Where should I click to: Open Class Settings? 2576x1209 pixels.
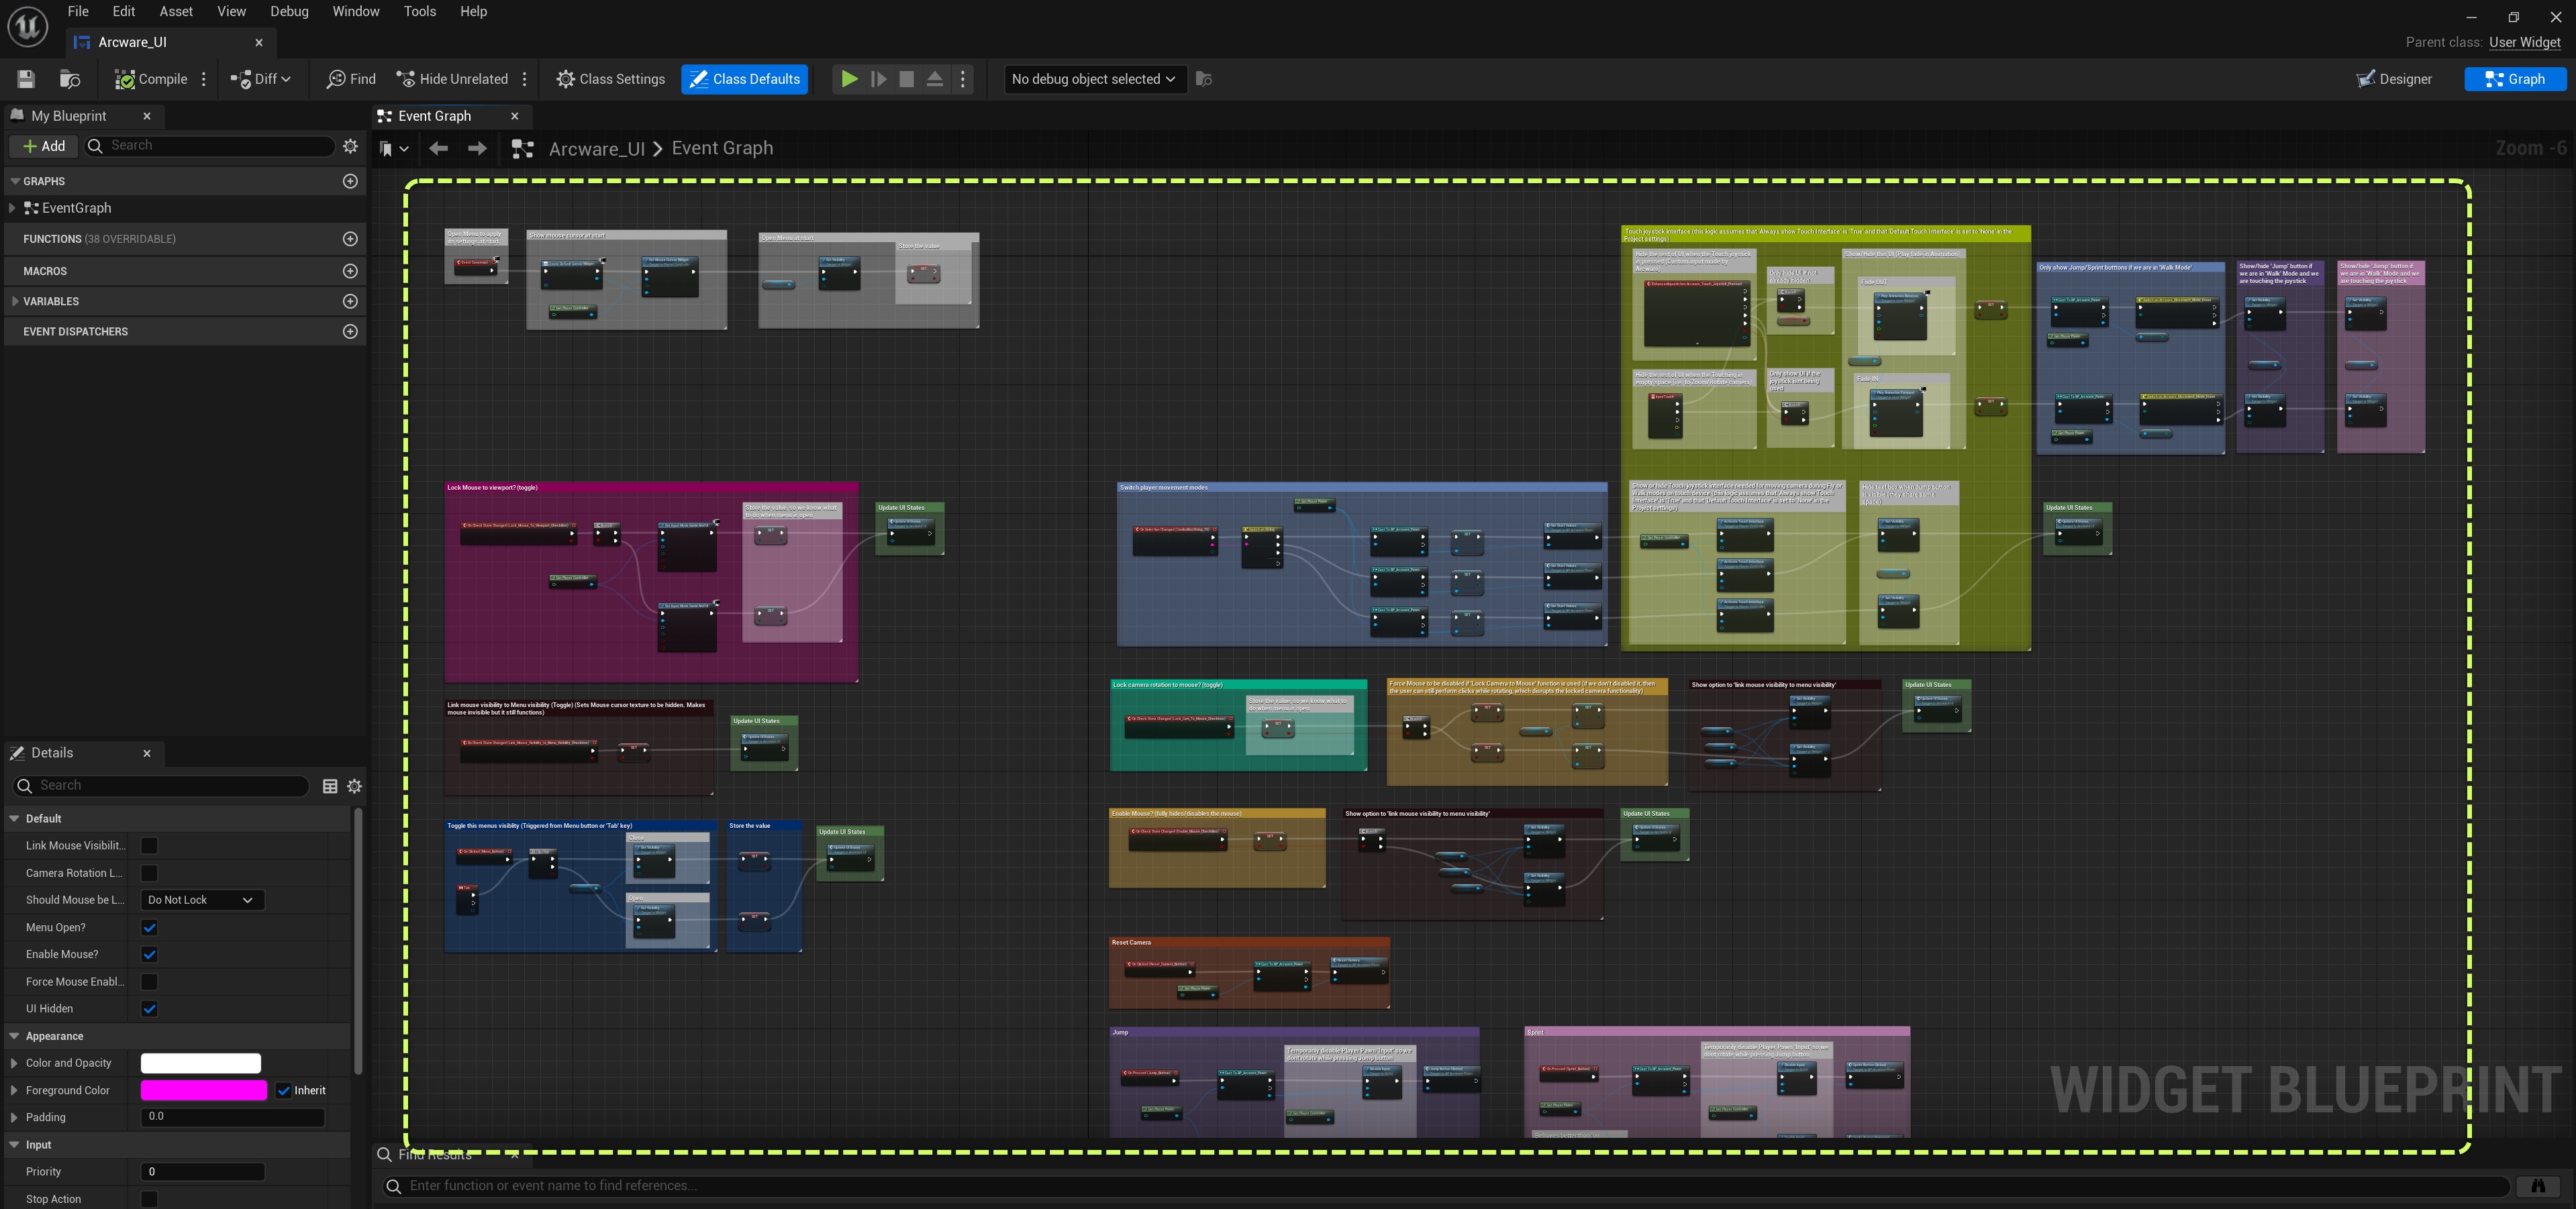click(x=610, y=79)
